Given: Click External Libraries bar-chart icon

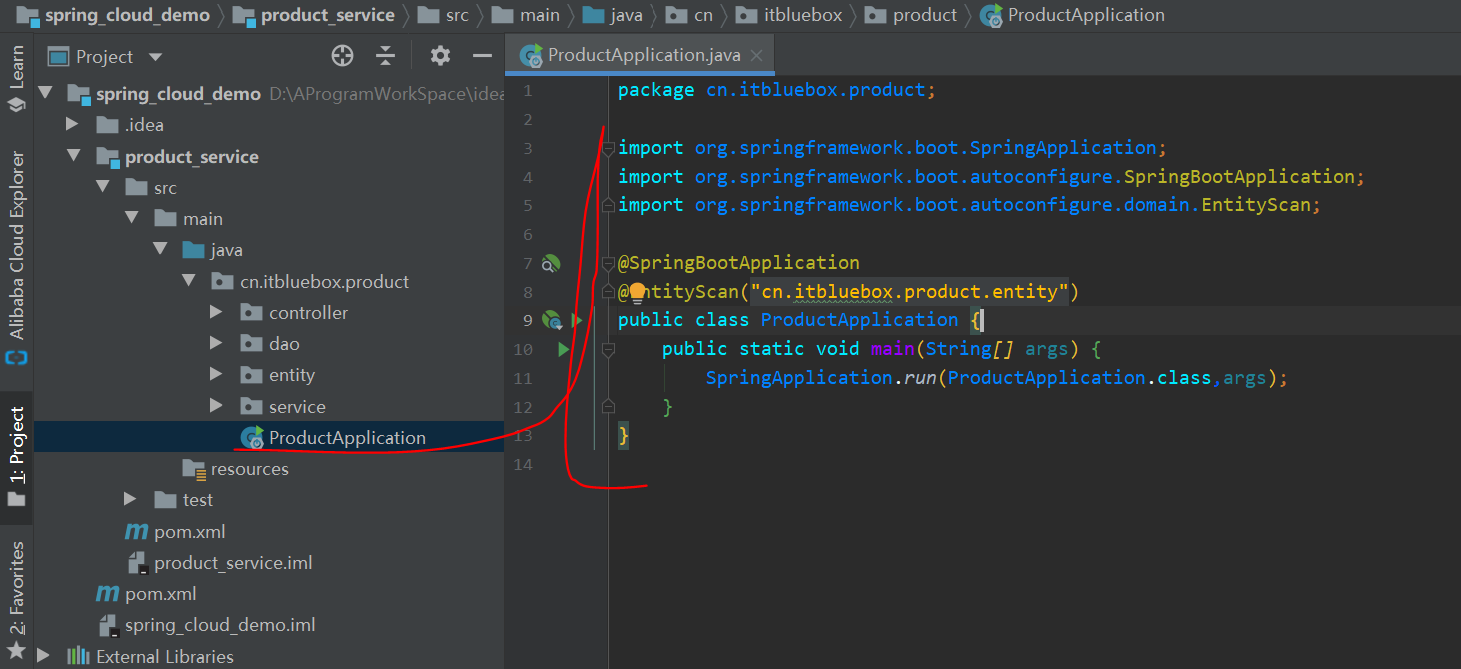Looking at the screenshot, I should [78, 656].
